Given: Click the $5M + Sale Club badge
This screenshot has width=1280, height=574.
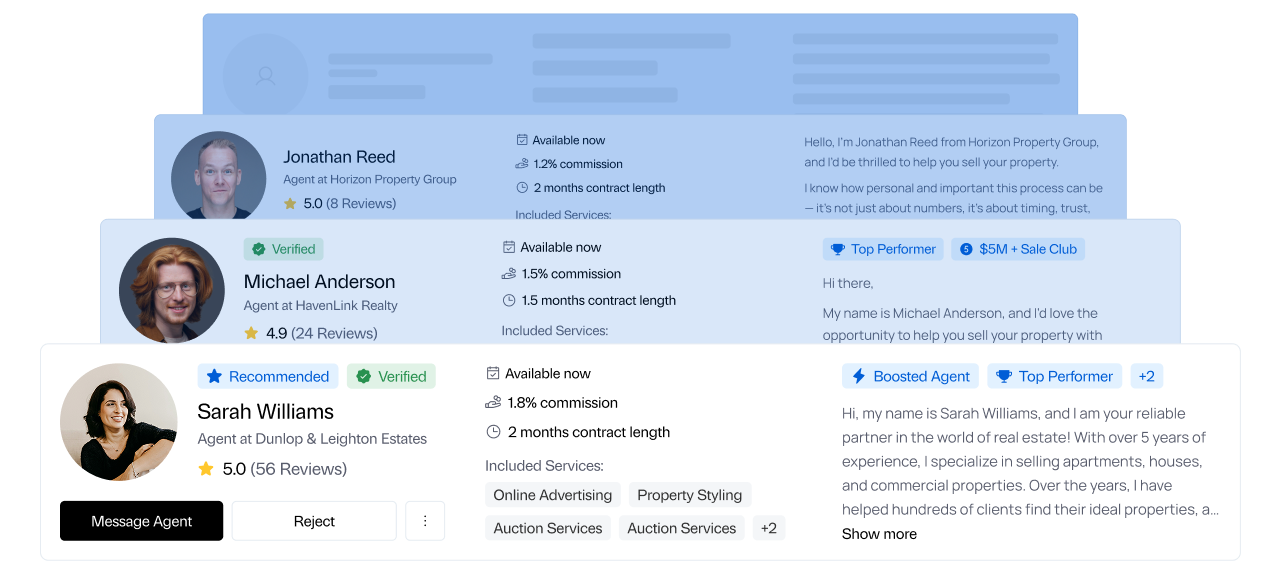Looking at the screenshot, I should (1018, 249).
